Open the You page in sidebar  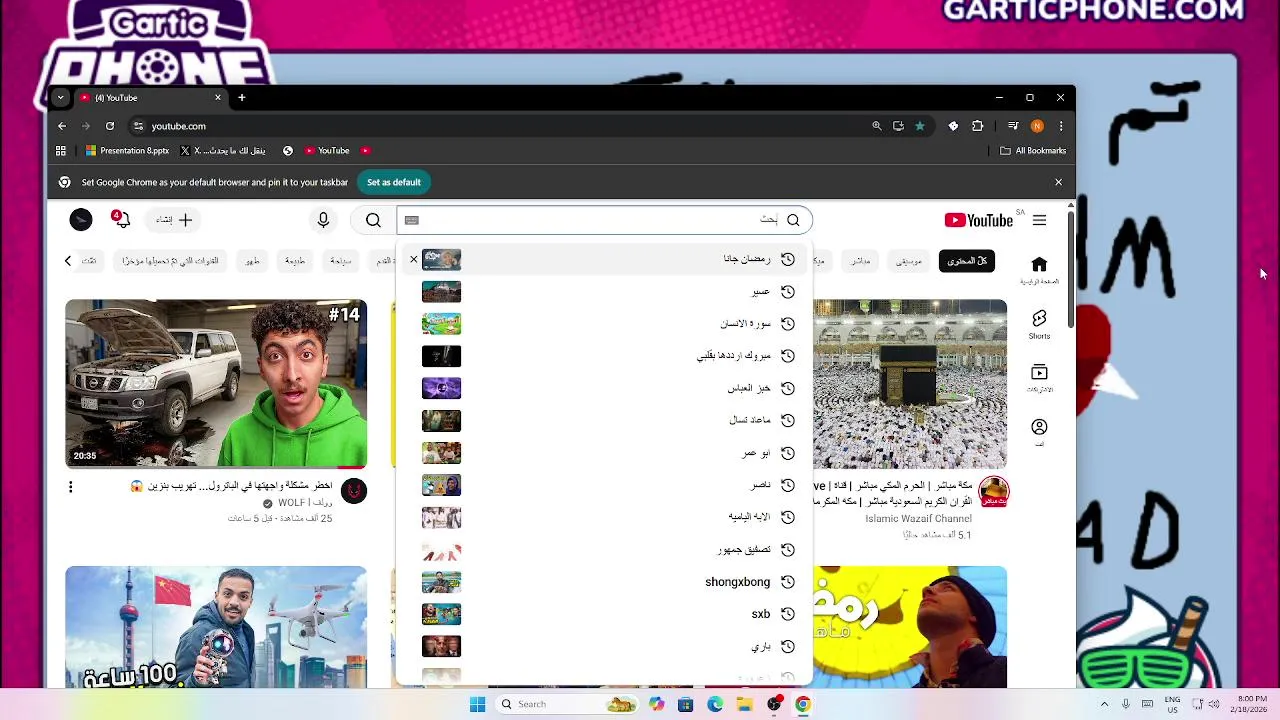(x=1039, y=432)
